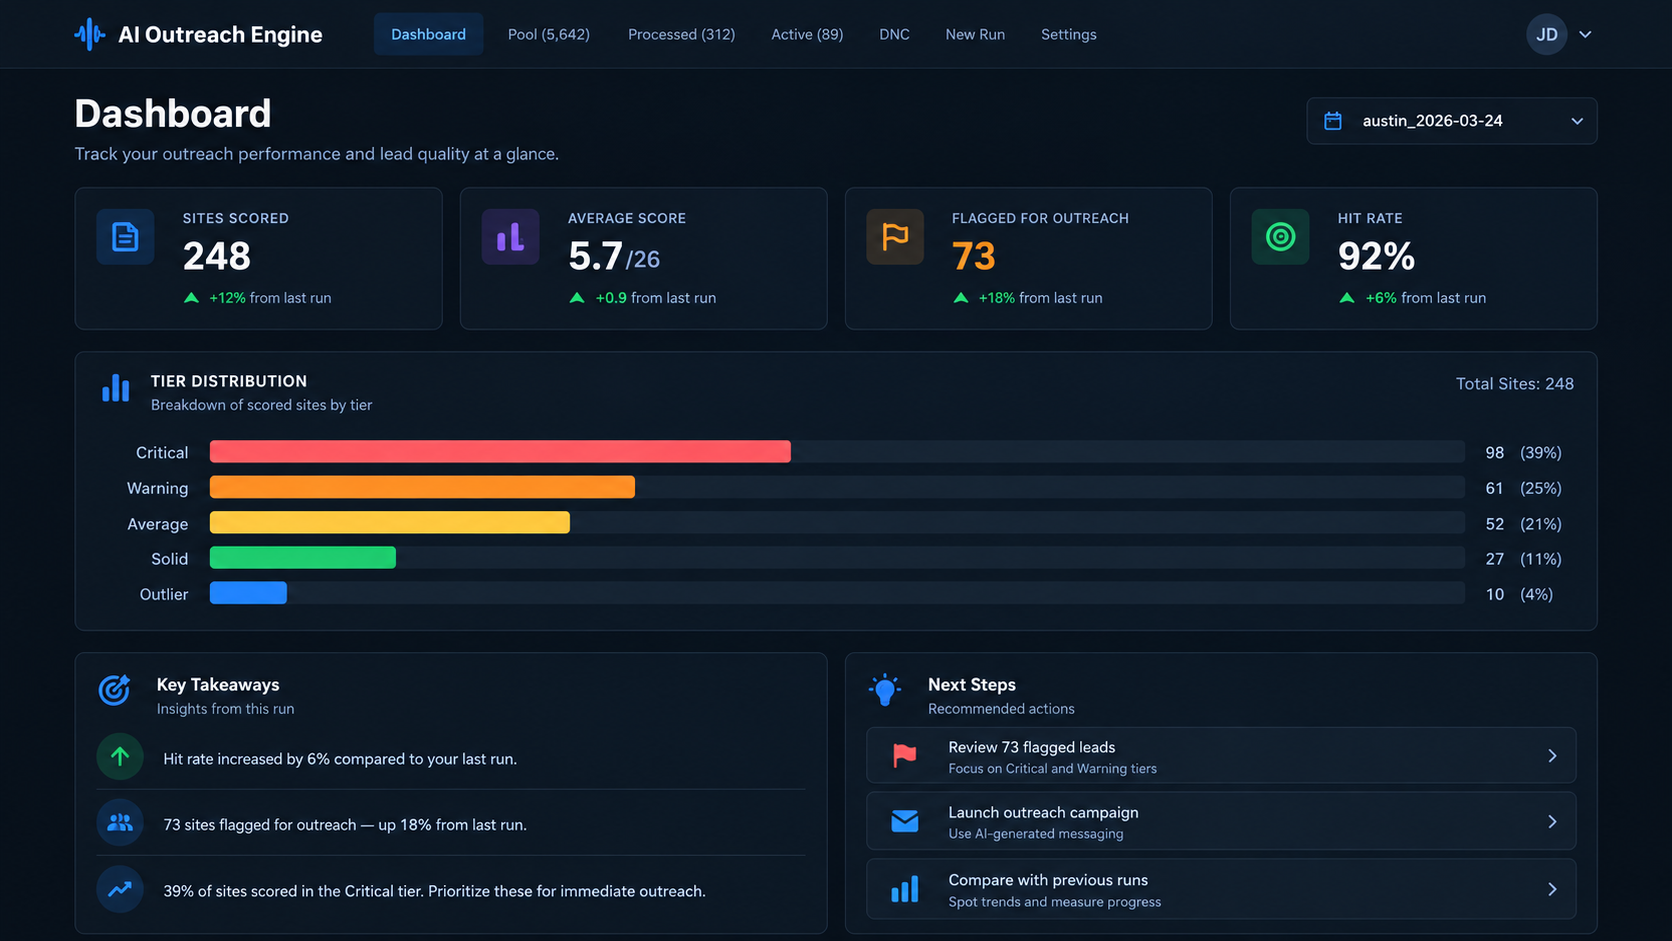Viewport: 1672px width, 941px height.
Task: Click the Sites Scored document icon
Action: coord(125,237)
